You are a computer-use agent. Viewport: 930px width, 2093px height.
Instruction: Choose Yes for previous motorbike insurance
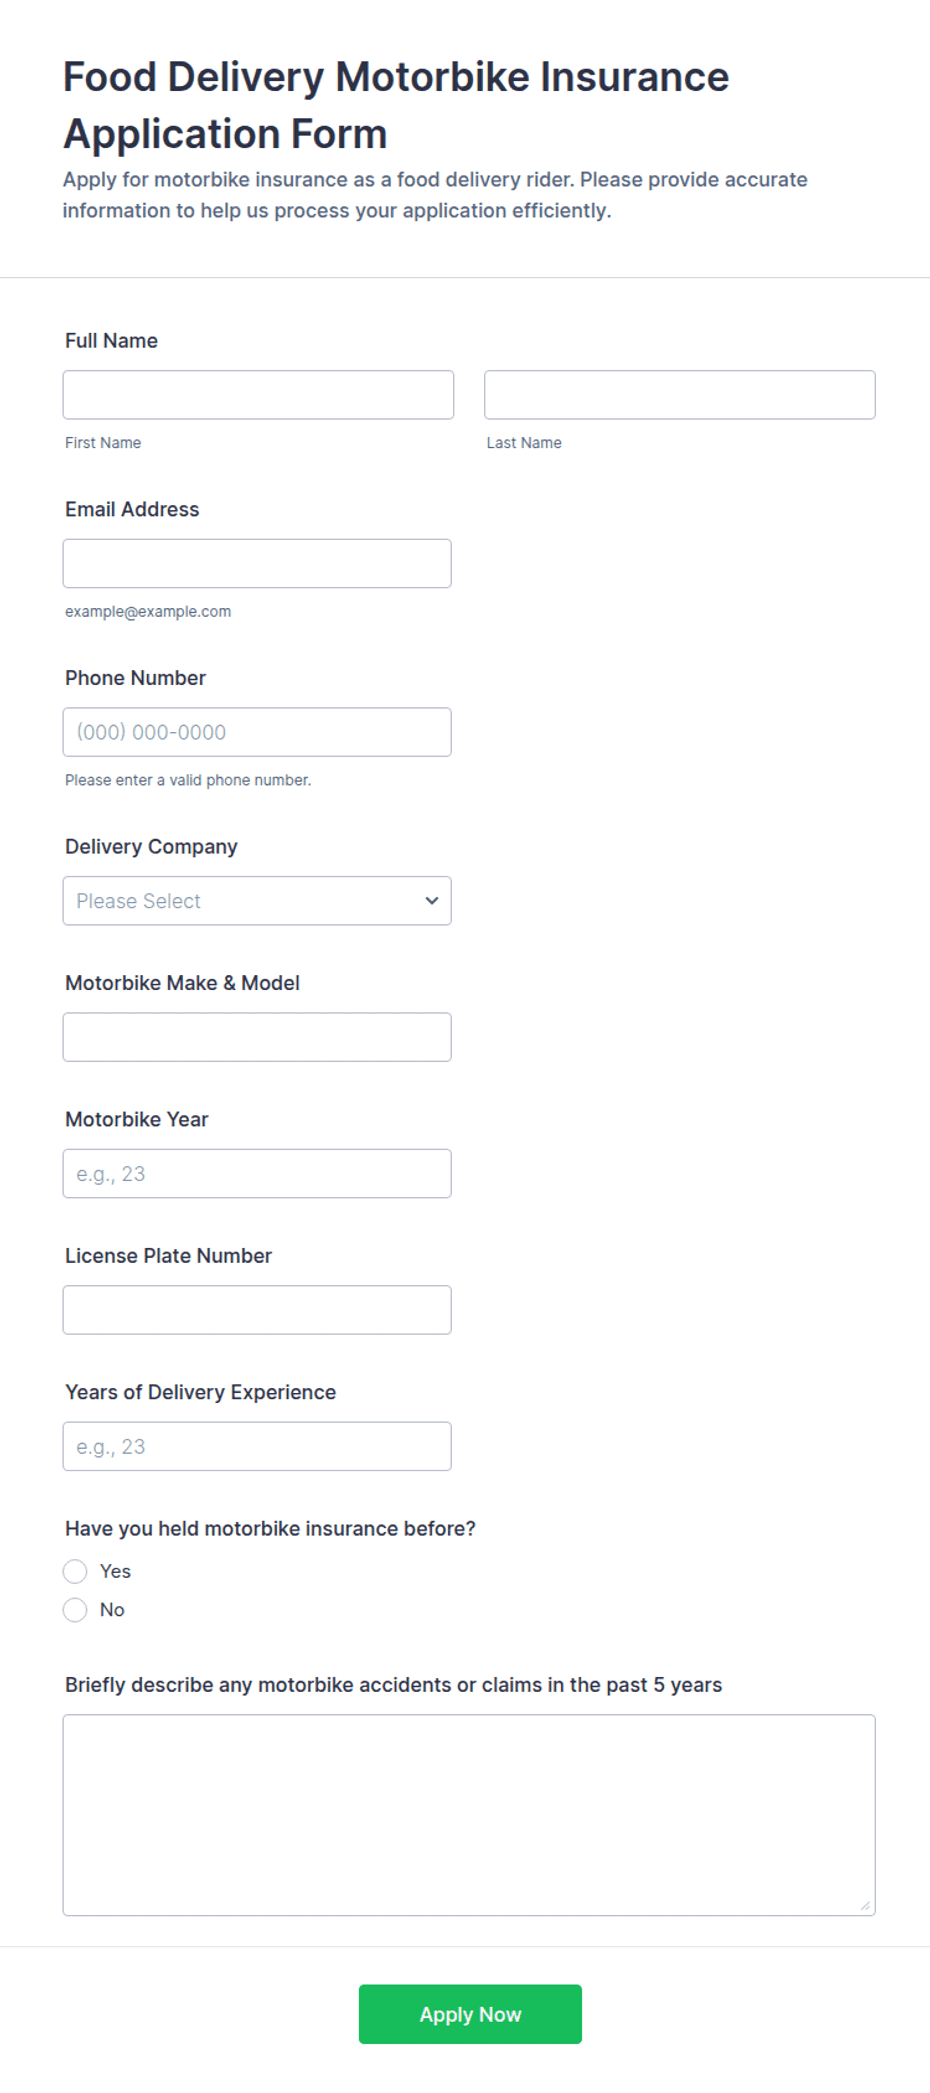pyautogui.click(x=75, y=1572)
